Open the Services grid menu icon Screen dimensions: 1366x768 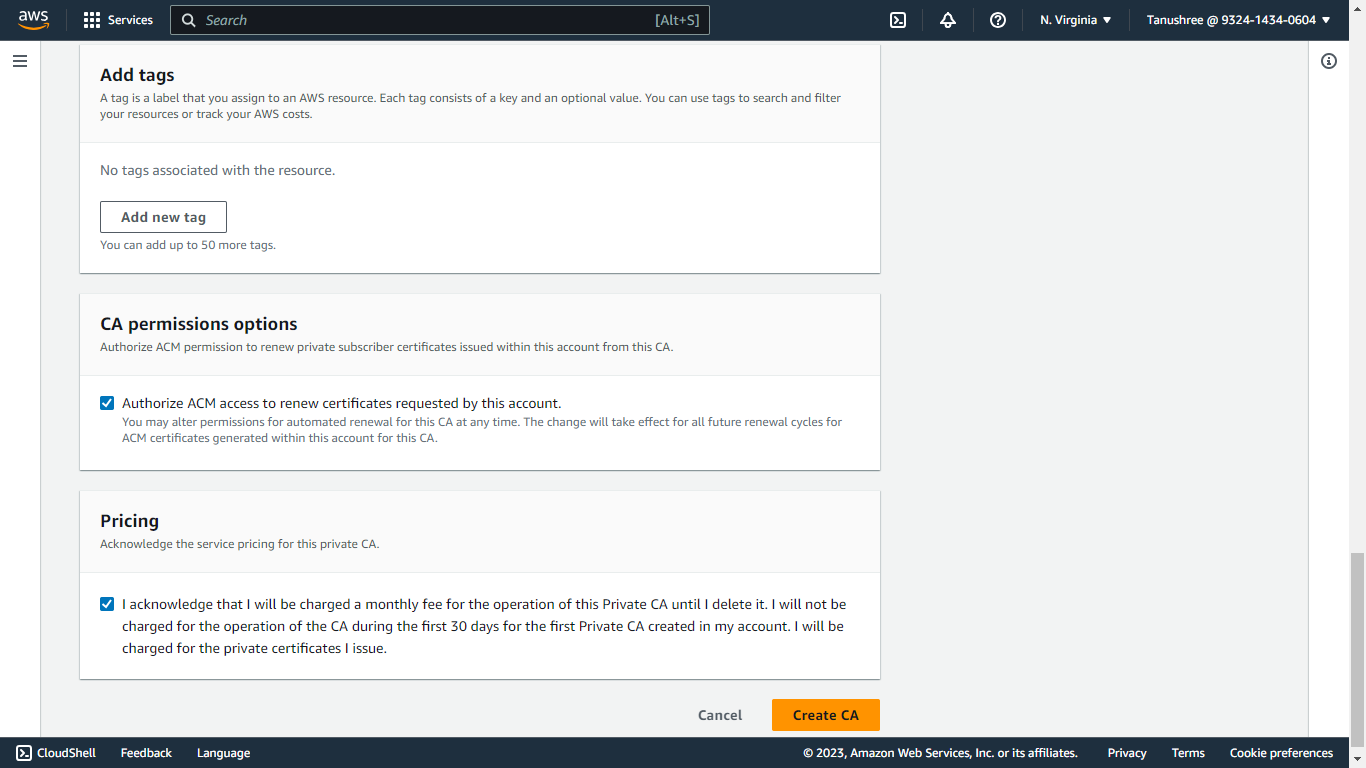[x=92, y=20]
